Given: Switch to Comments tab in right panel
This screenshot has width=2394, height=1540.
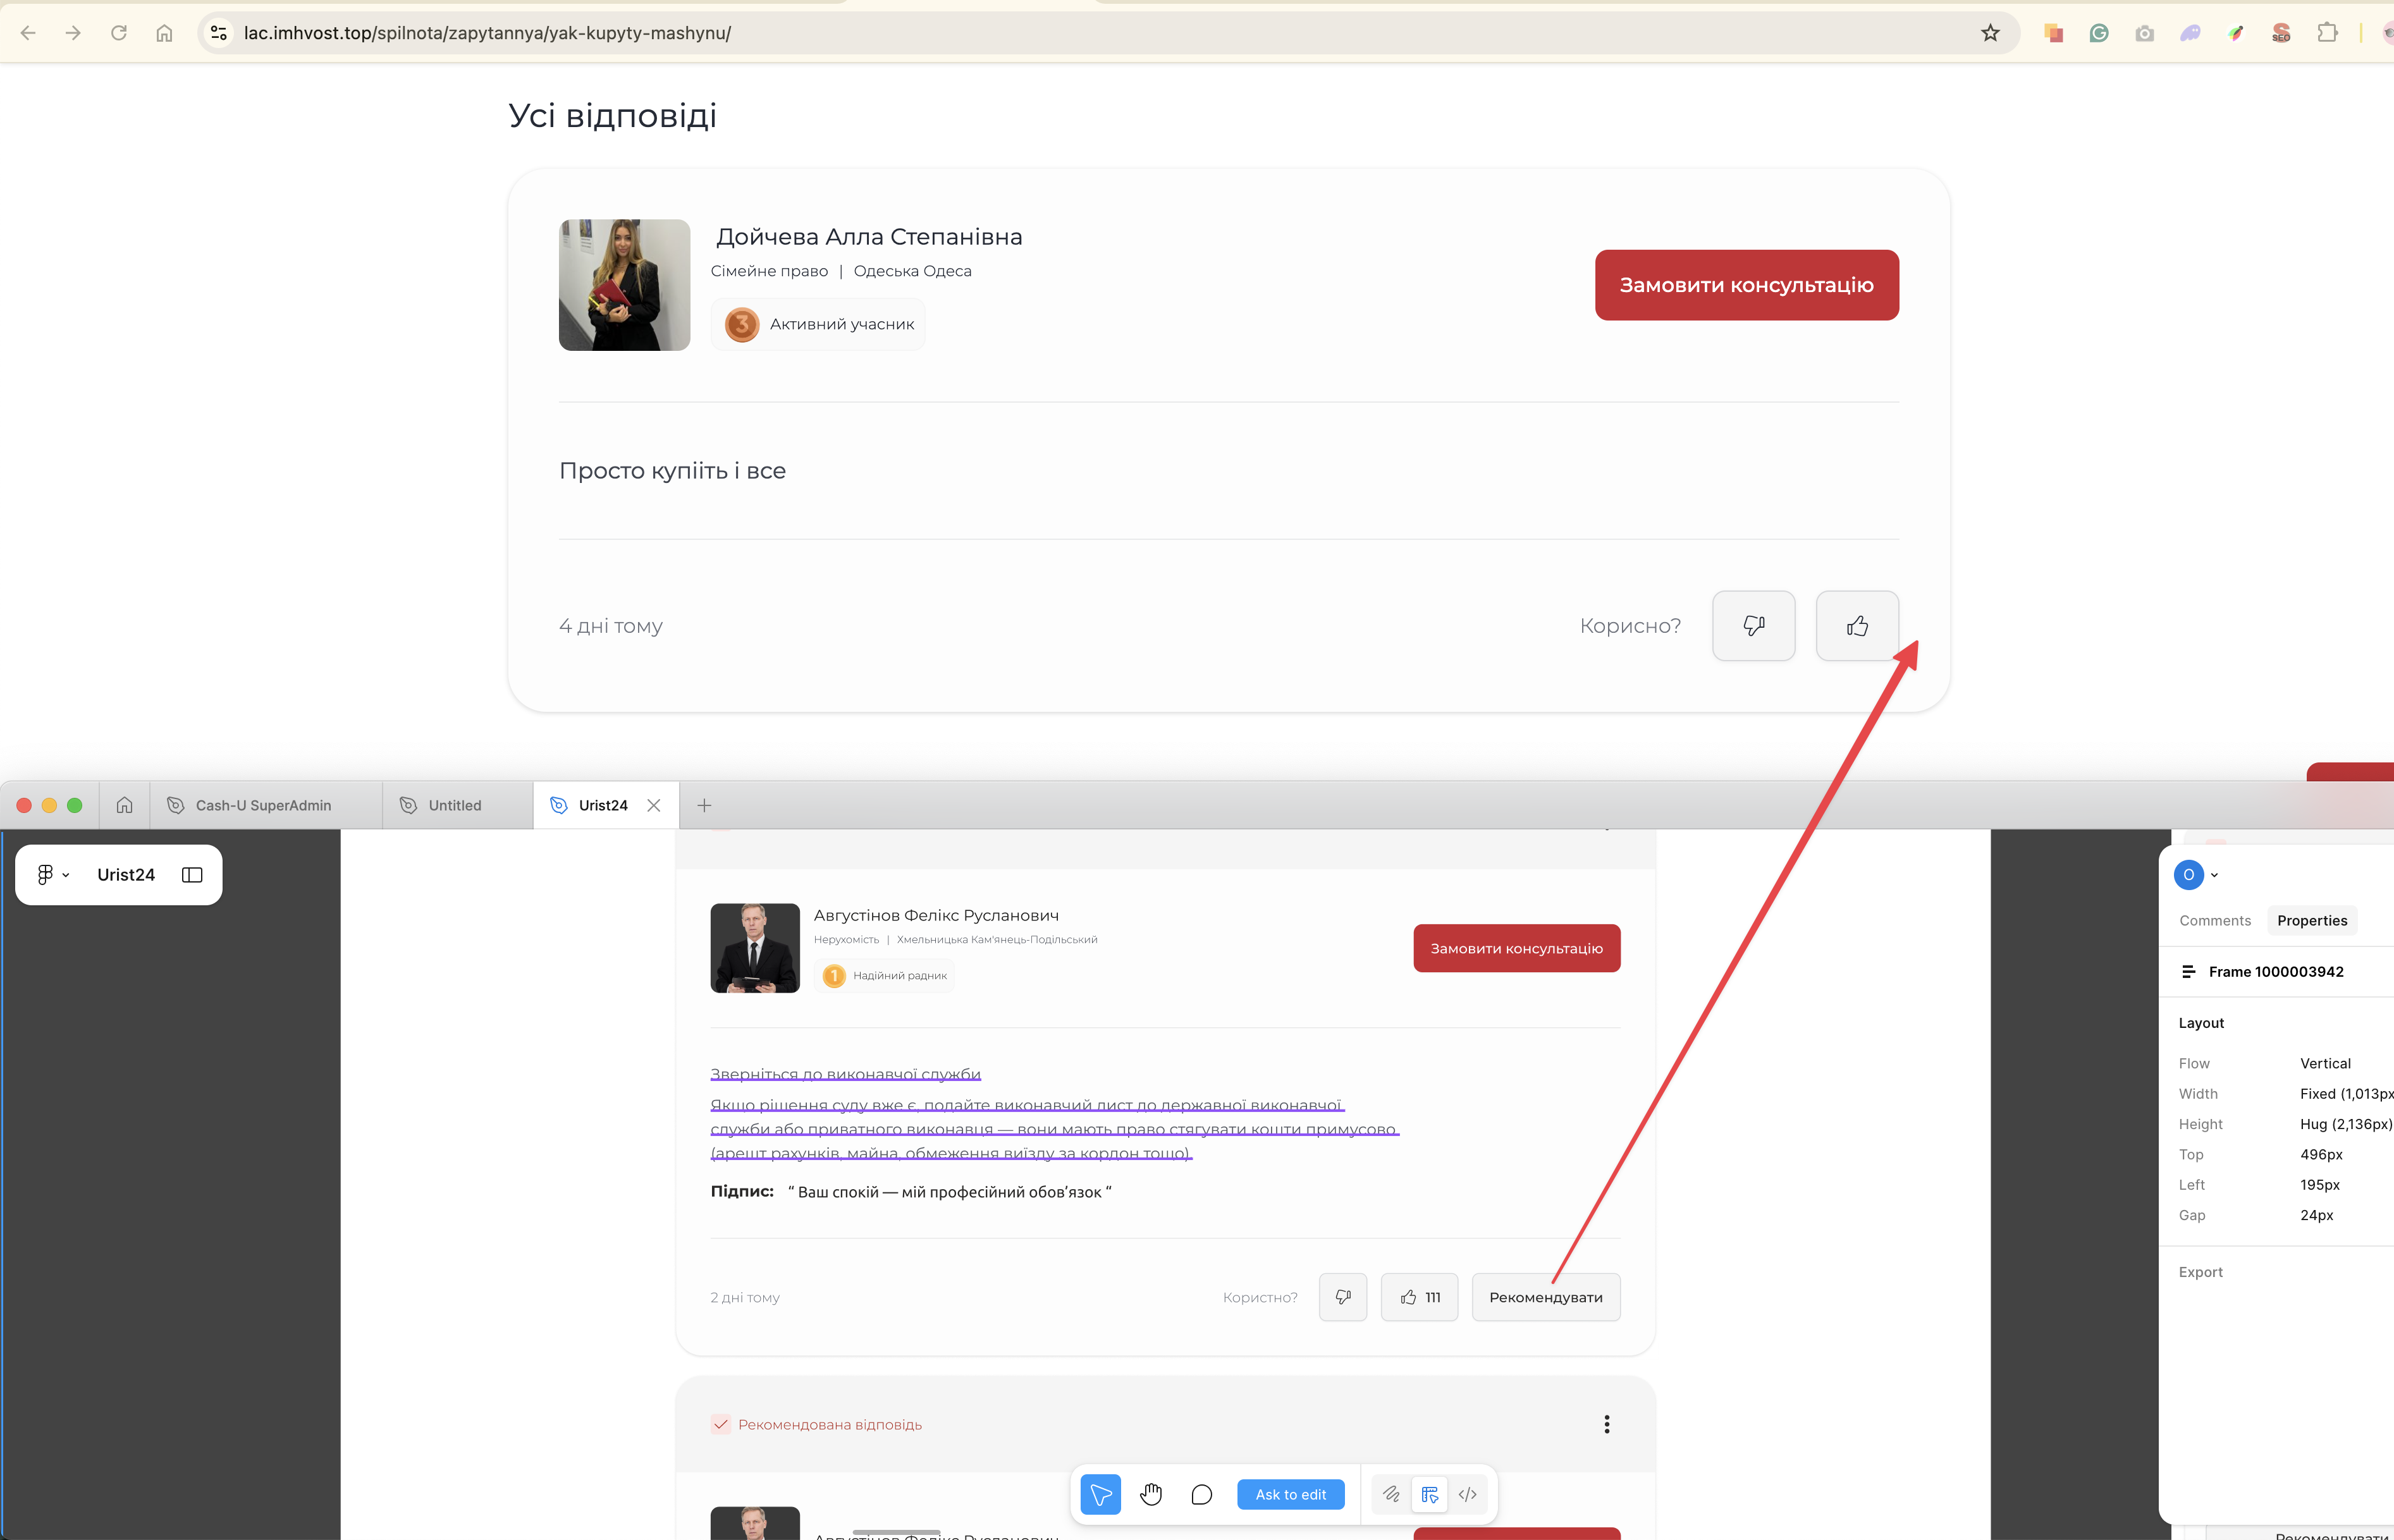Looking at the screenshot, I should 2214,920.
